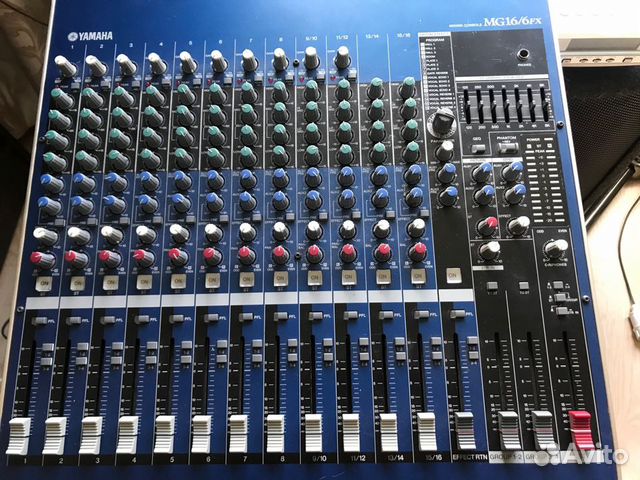Engage the channel 3 PFL switch

(x=107, y=320)
